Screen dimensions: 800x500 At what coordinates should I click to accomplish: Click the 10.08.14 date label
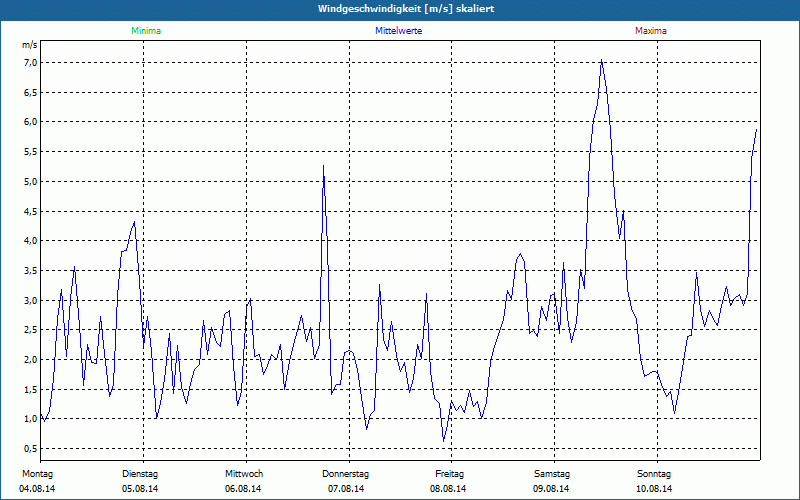(x=654, y=489)
